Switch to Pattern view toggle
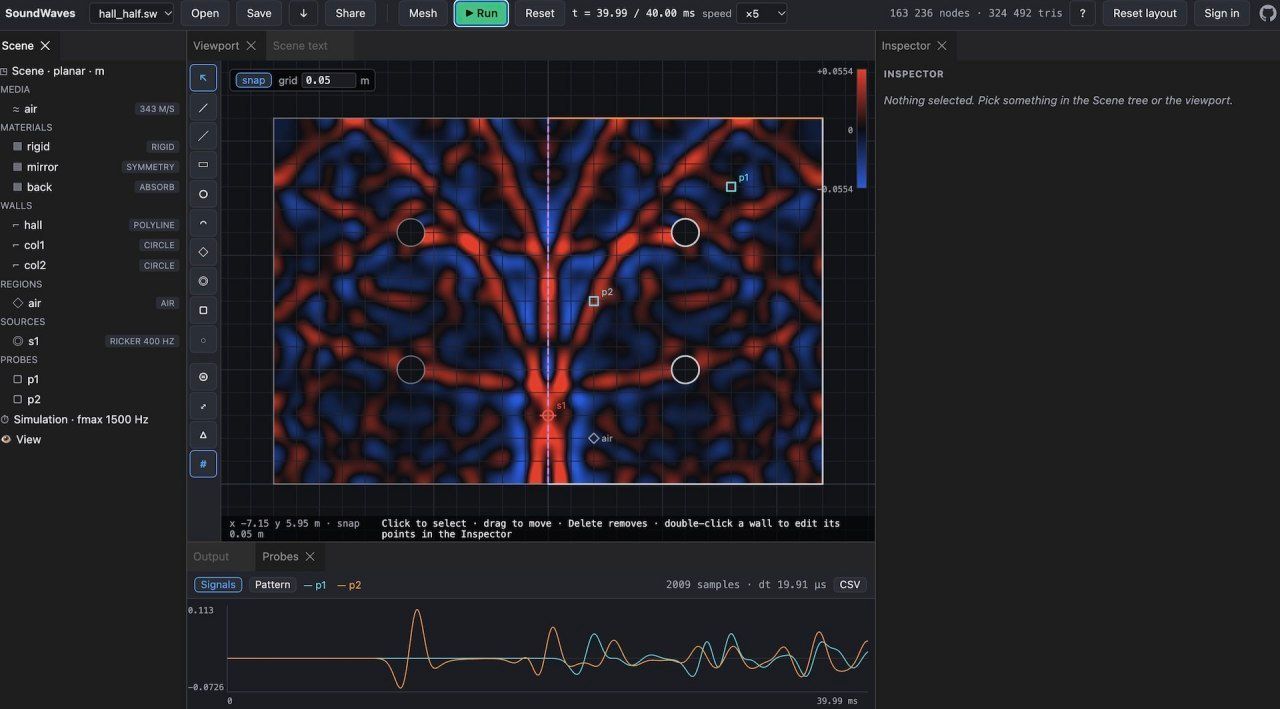Viewport: 1280px width, 709px height. point(272,585)
